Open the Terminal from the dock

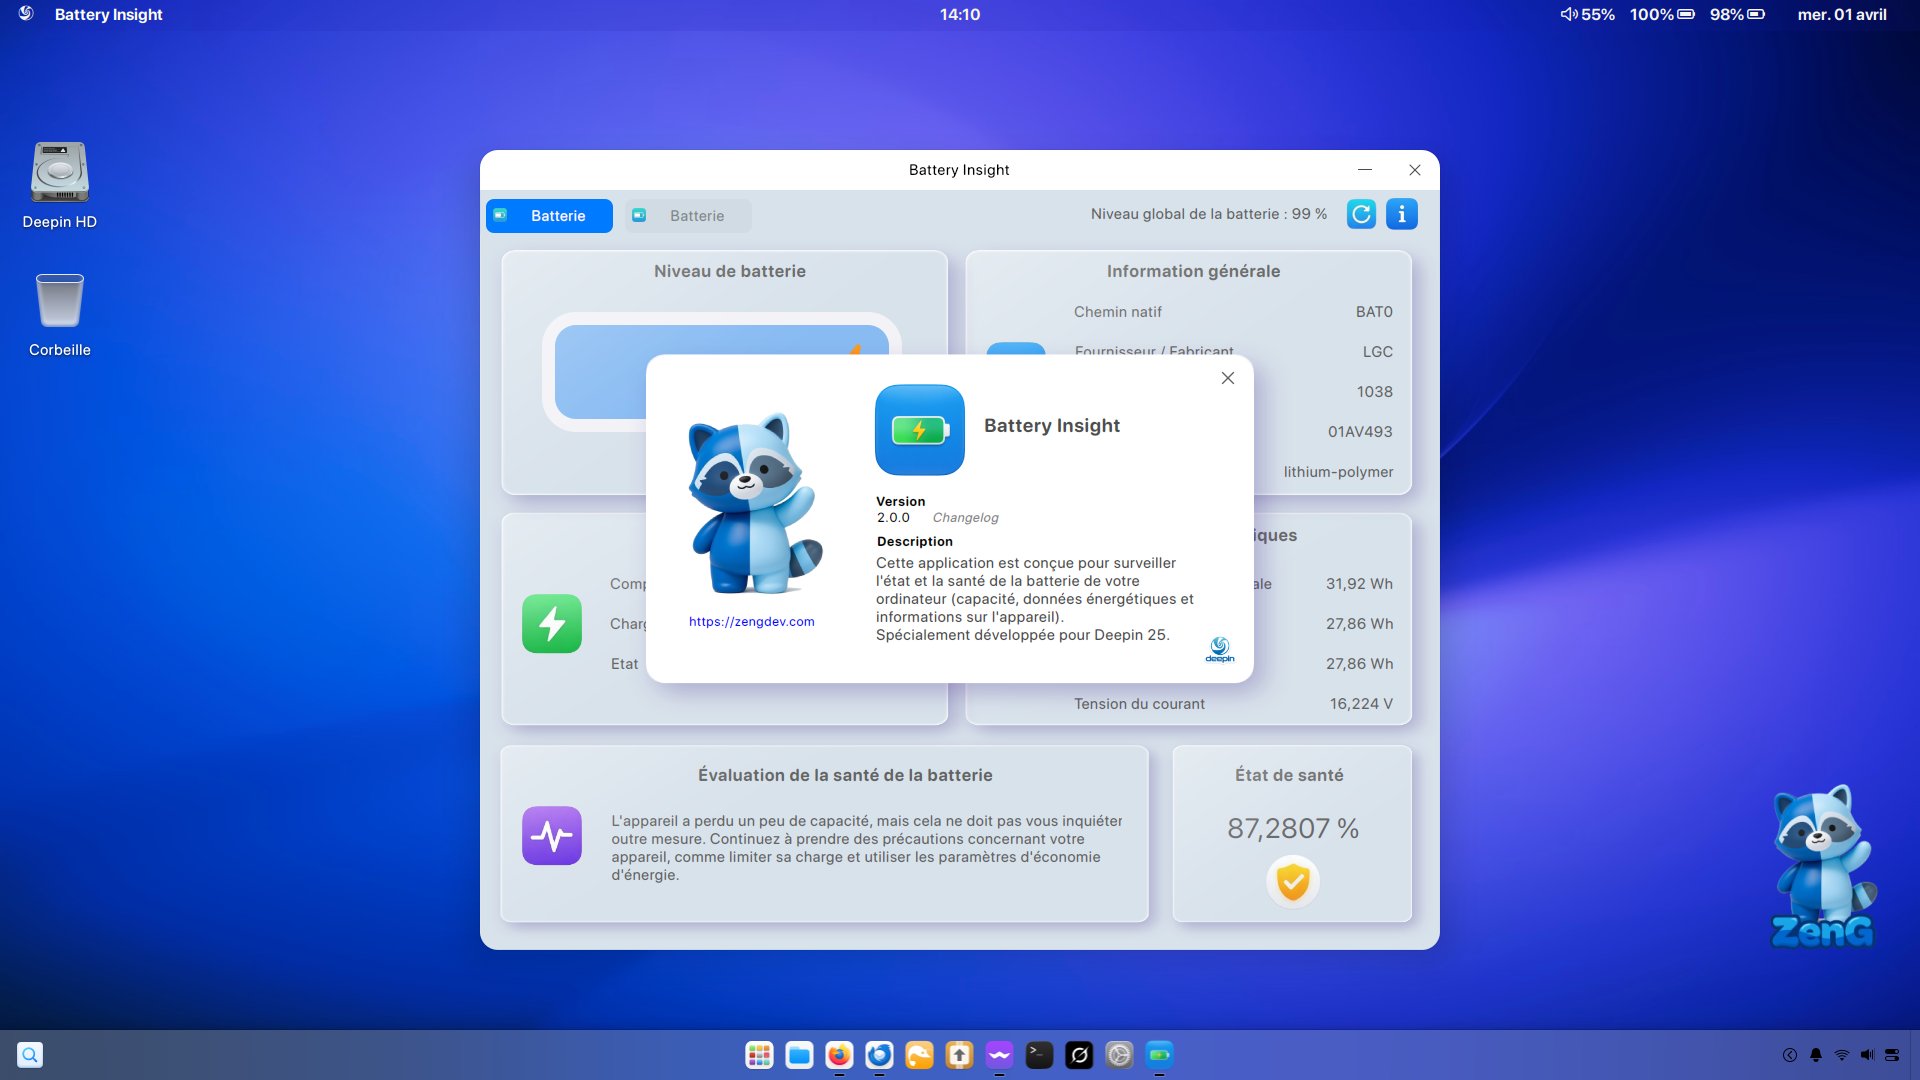click(x=1039, y=1055)
